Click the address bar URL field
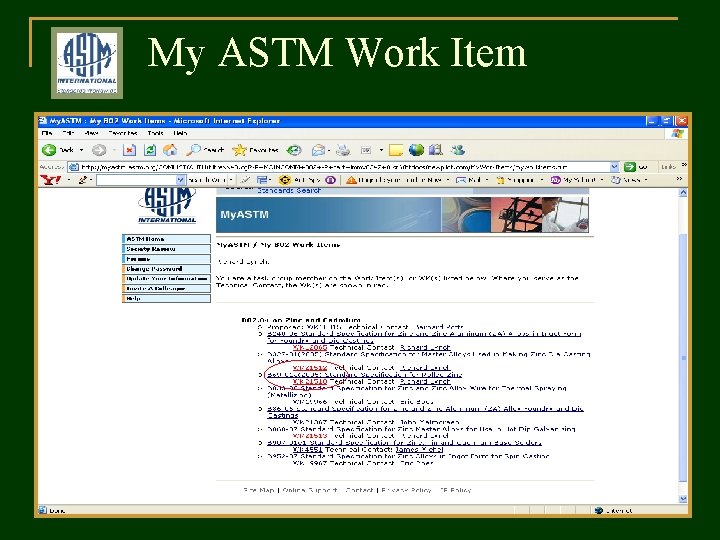The image size is (720, 540). click(339, 167)
